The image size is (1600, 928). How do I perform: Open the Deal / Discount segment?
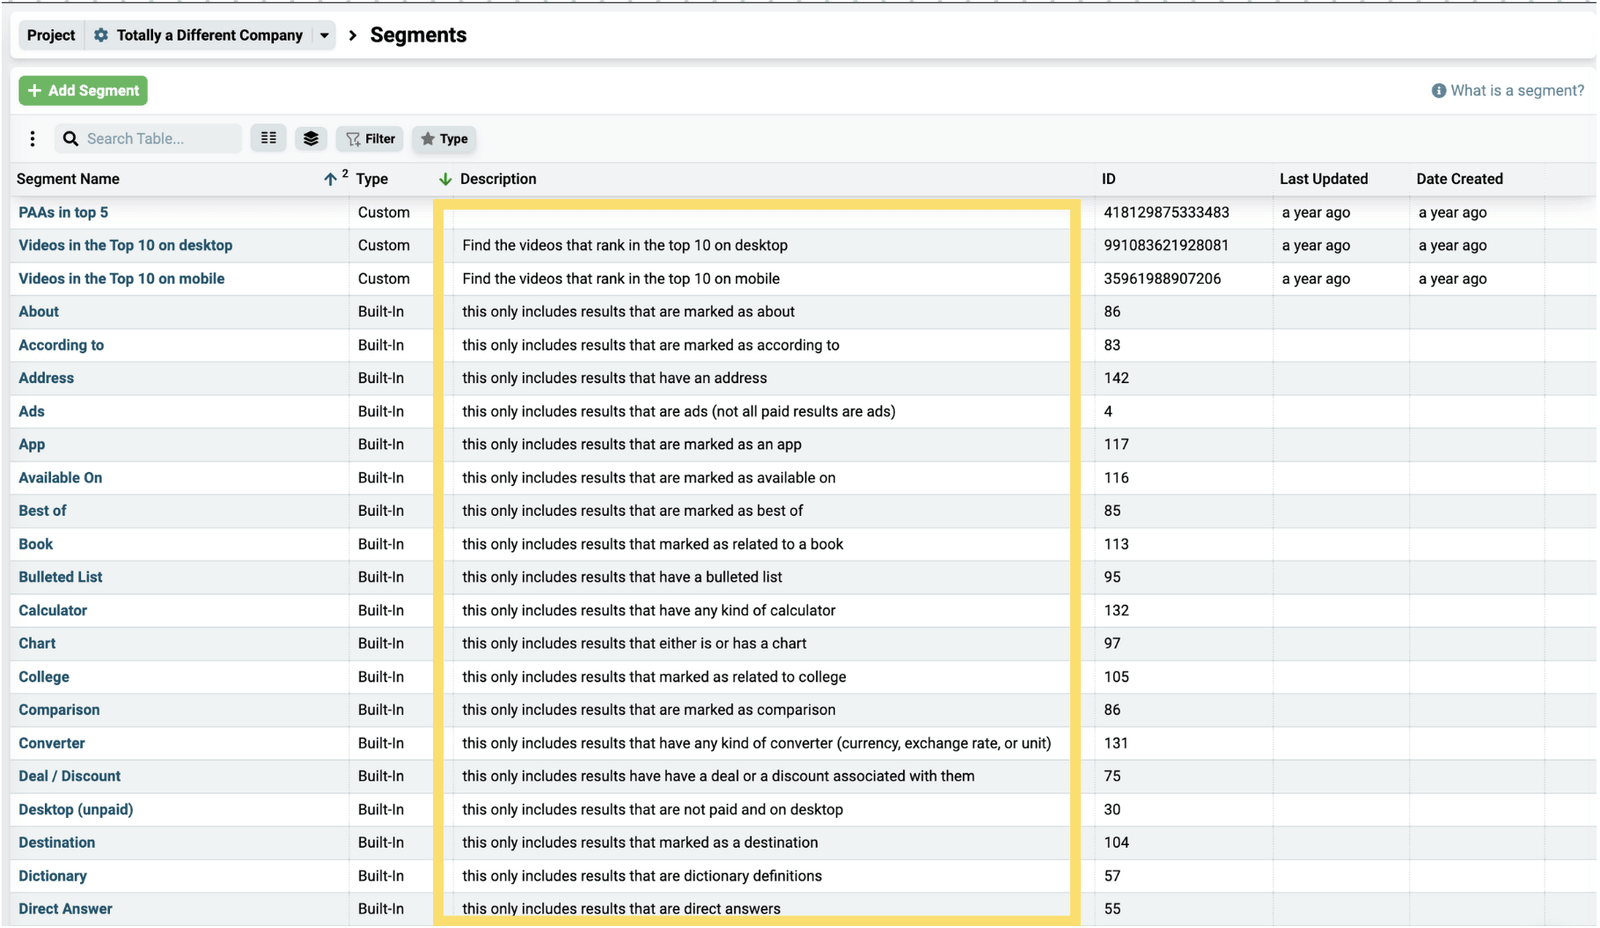tap(69, 776)
